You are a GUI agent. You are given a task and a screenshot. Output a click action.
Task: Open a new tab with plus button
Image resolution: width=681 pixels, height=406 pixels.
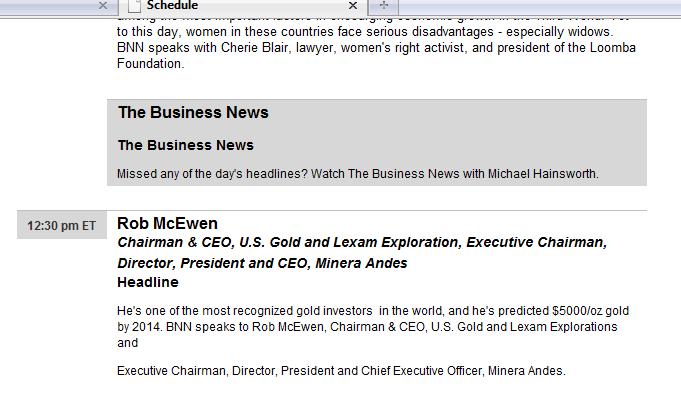[383, 6]
